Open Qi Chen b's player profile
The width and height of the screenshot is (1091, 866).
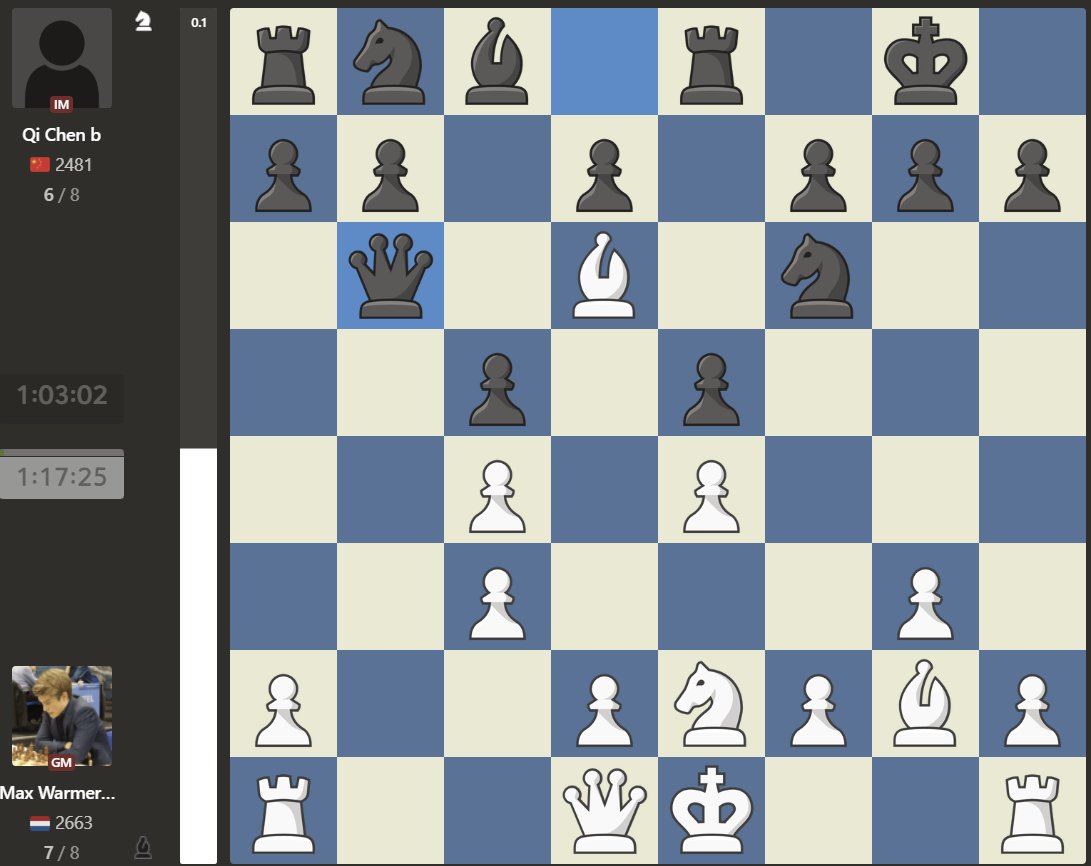(x=62, y=134)
